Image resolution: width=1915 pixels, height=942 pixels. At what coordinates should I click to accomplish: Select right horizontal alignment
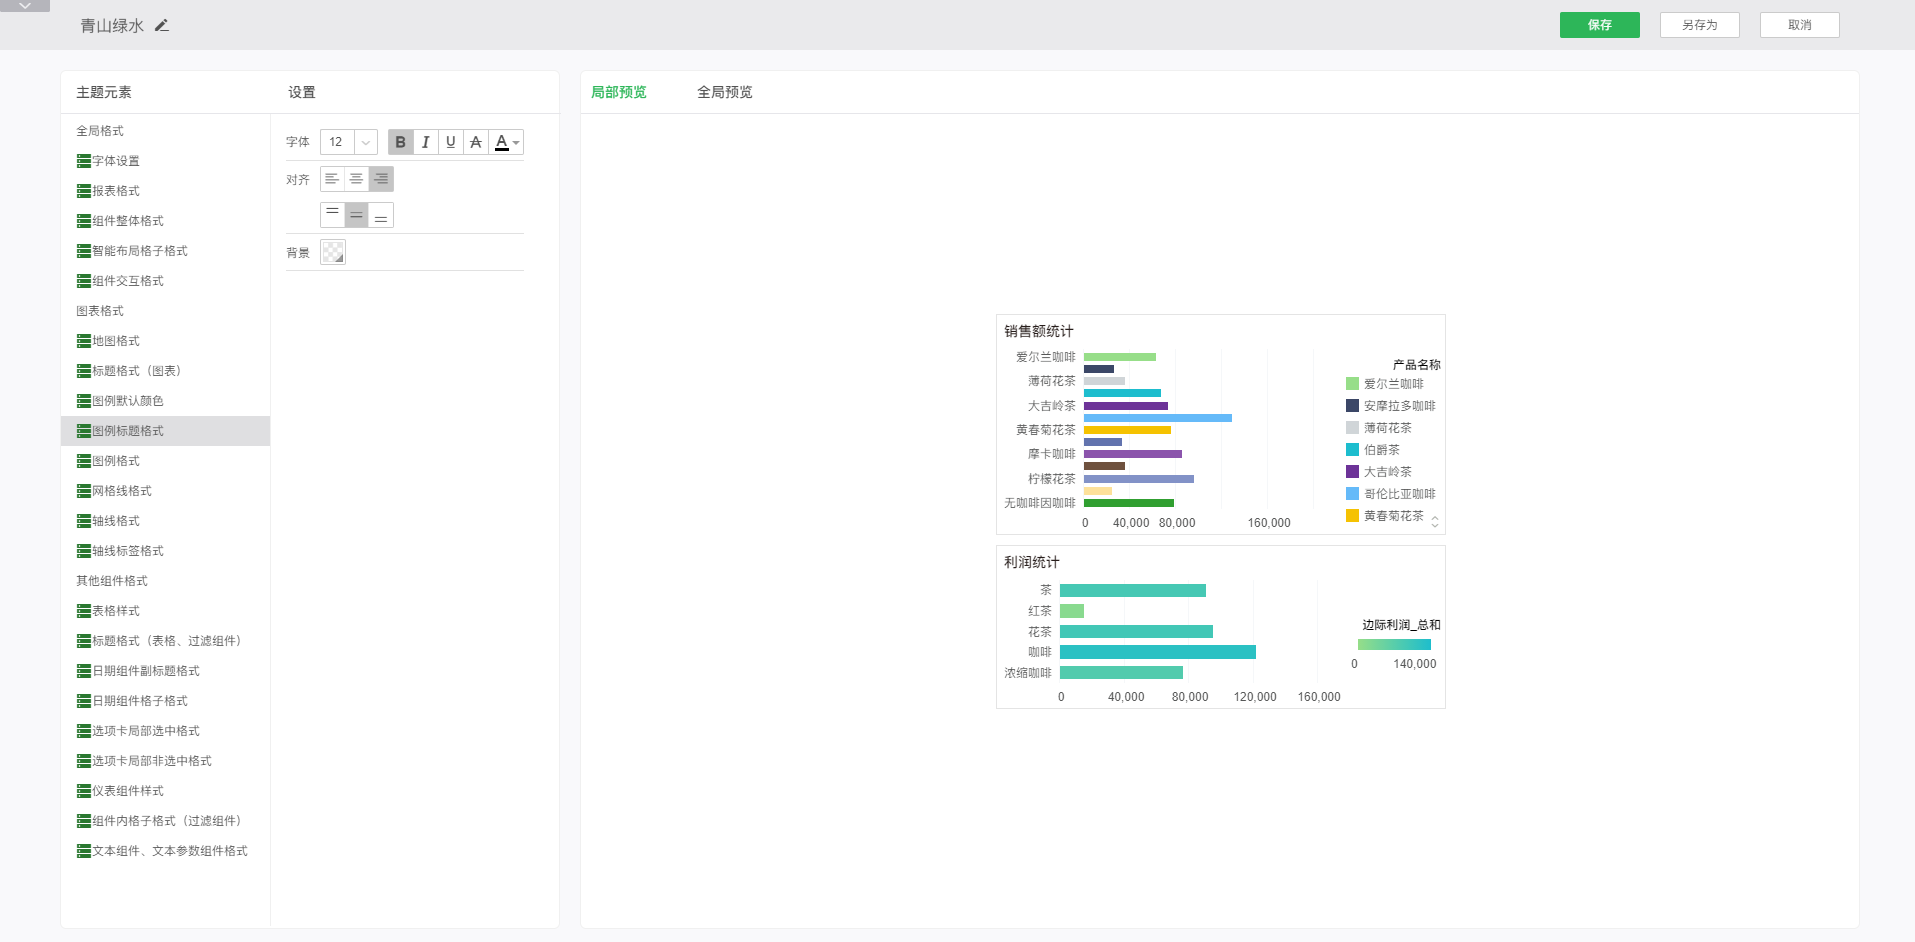coord(381,179)
